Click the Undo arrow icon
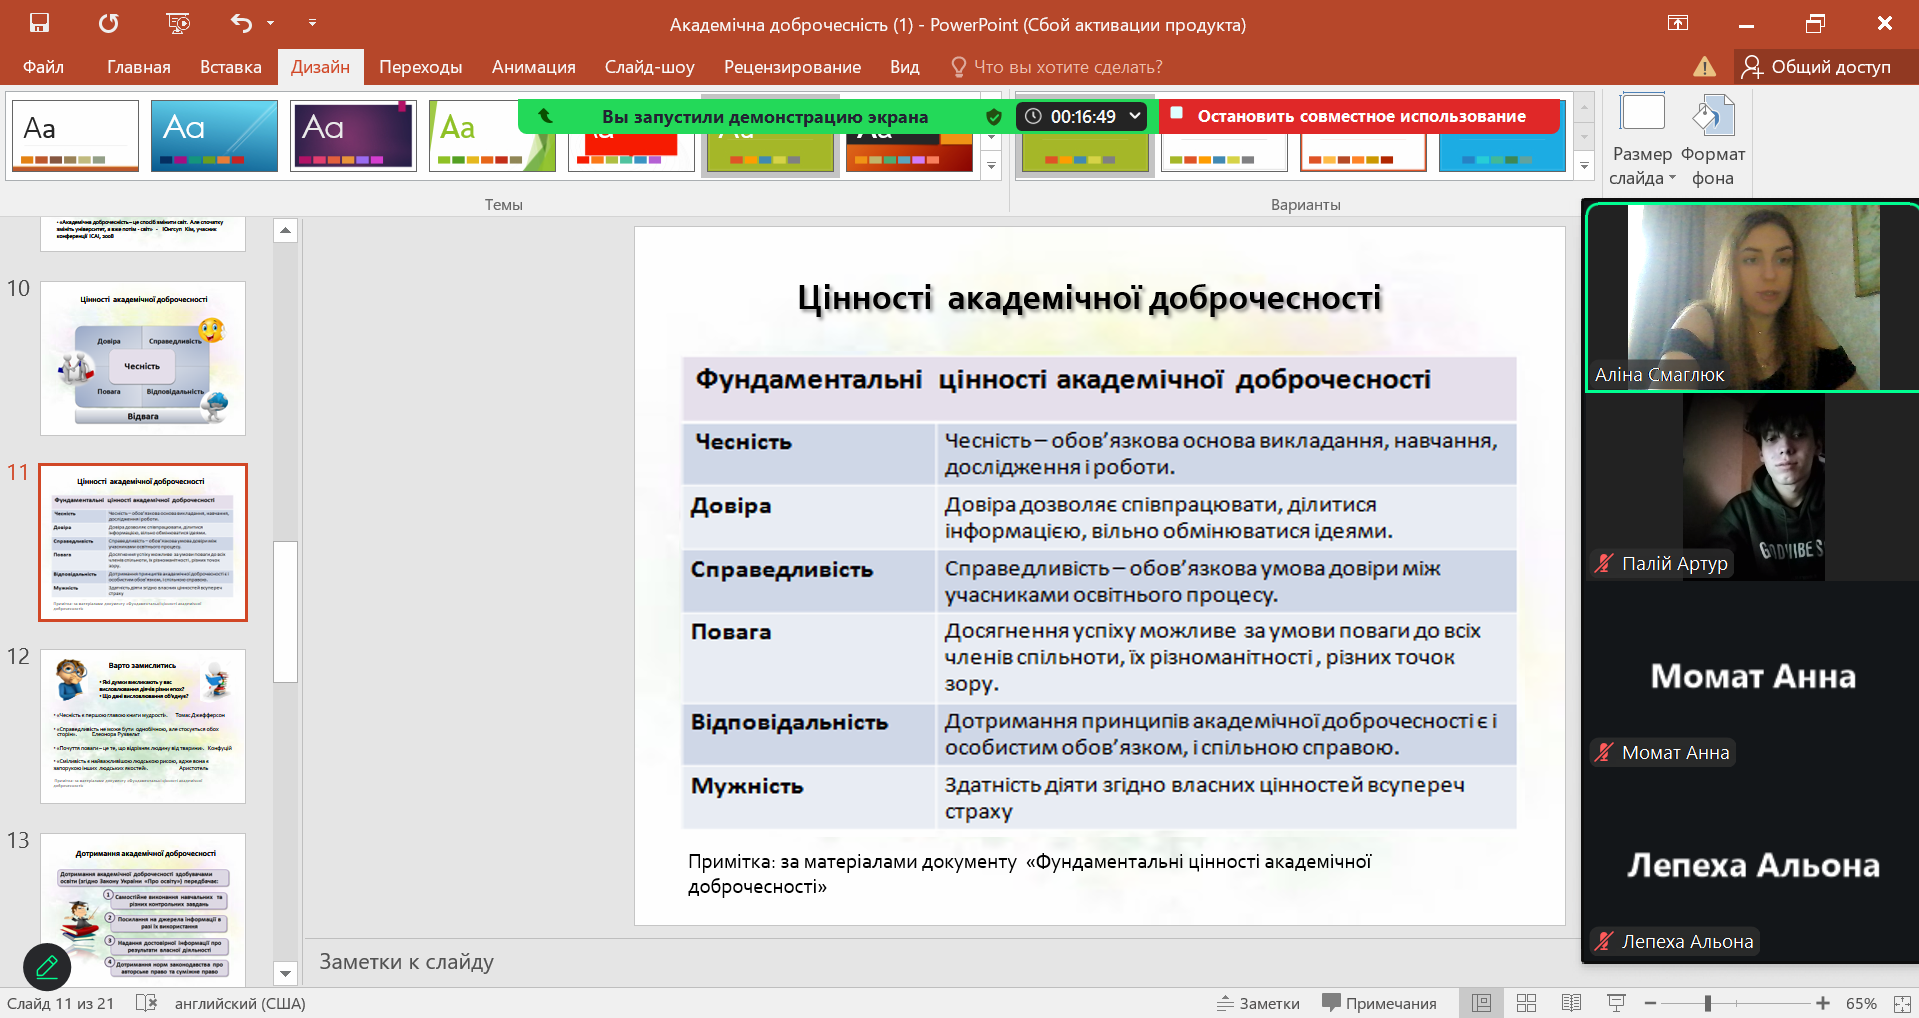This screenshot has height=1018, width=1919. (x=241, y=23)
